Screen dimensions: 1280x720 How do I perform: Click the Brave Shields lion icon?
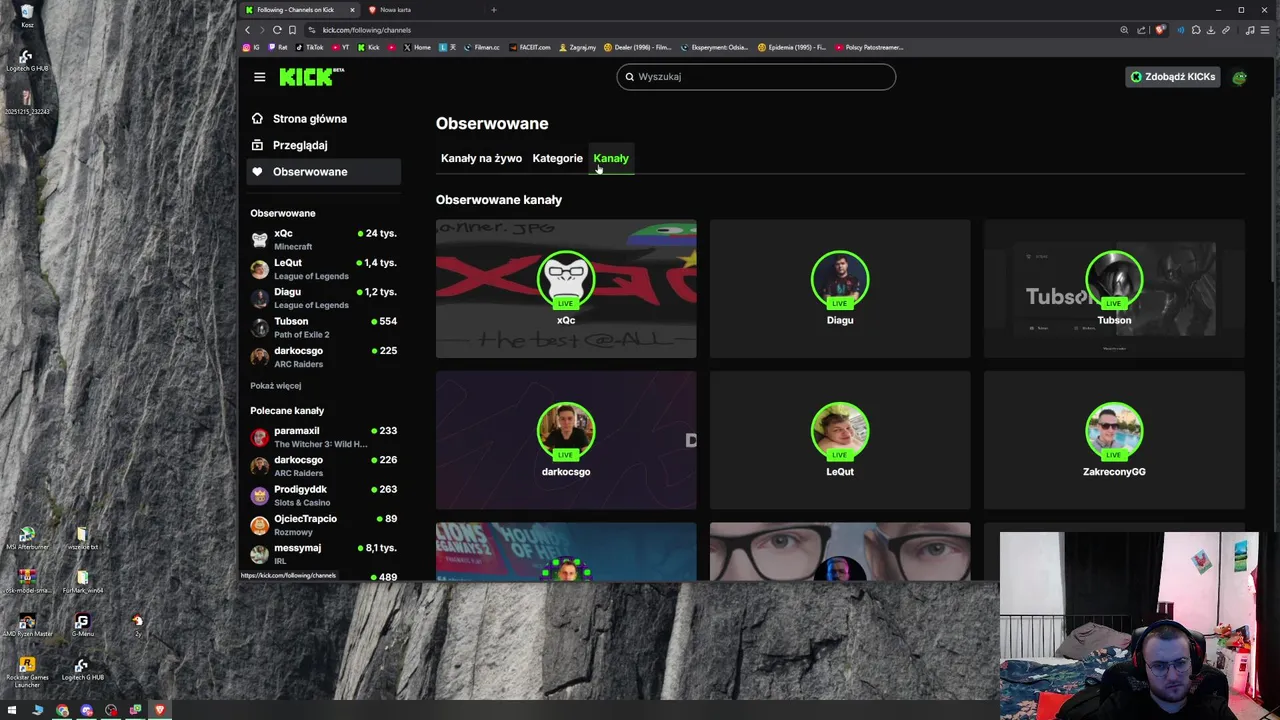click(x=1160, y=30)
